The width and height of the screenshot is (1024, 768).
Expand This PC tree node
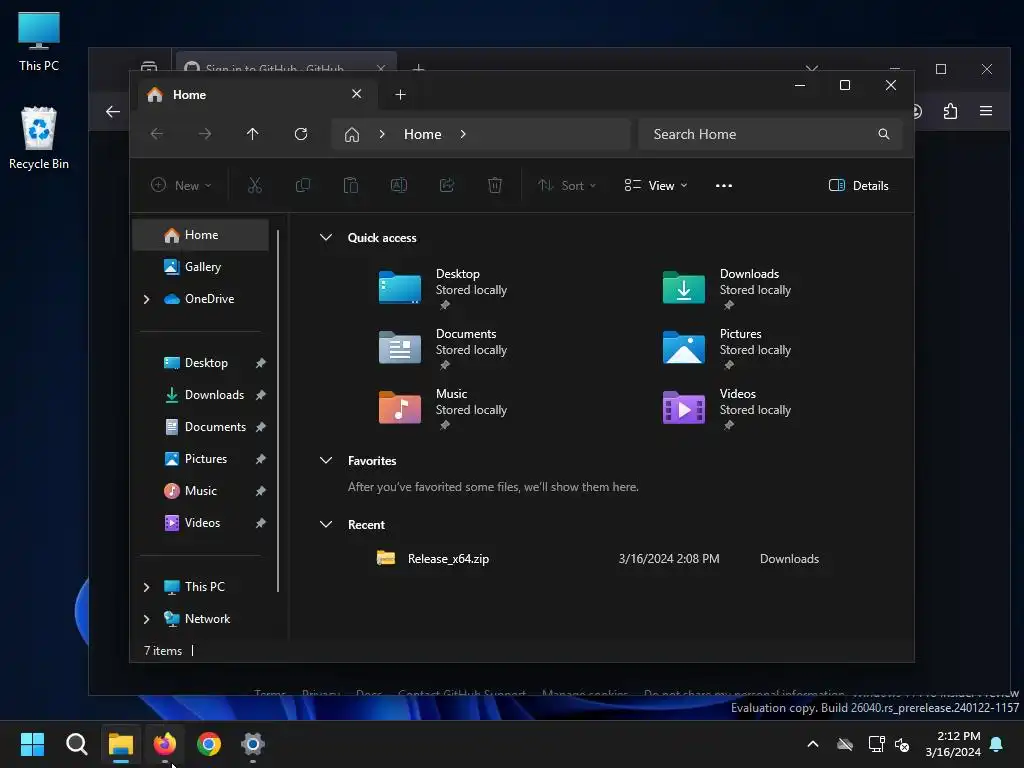146,587
